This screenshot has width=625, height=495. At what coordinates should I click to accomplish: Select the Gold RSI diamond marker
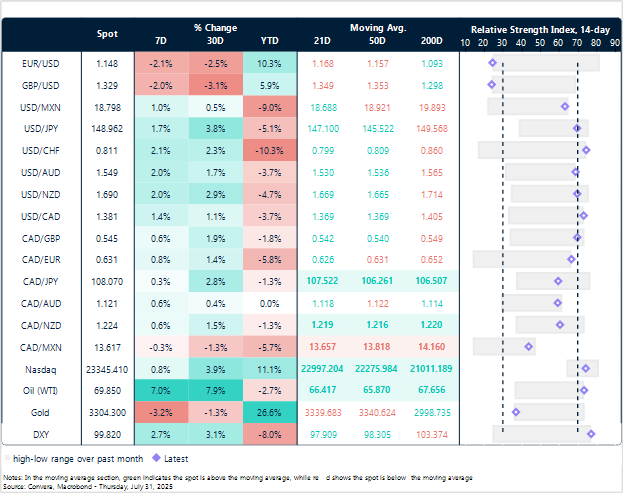[516, 411]
